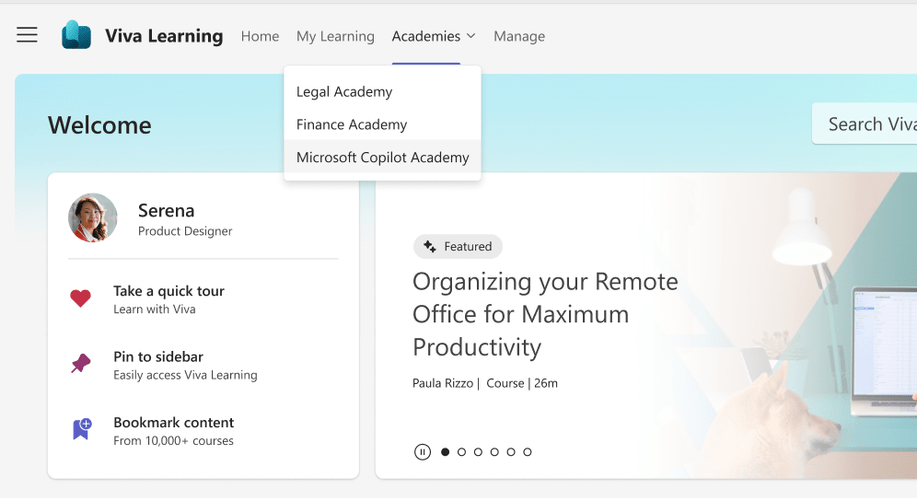Go to the Home tab

[x=260, y=36]
